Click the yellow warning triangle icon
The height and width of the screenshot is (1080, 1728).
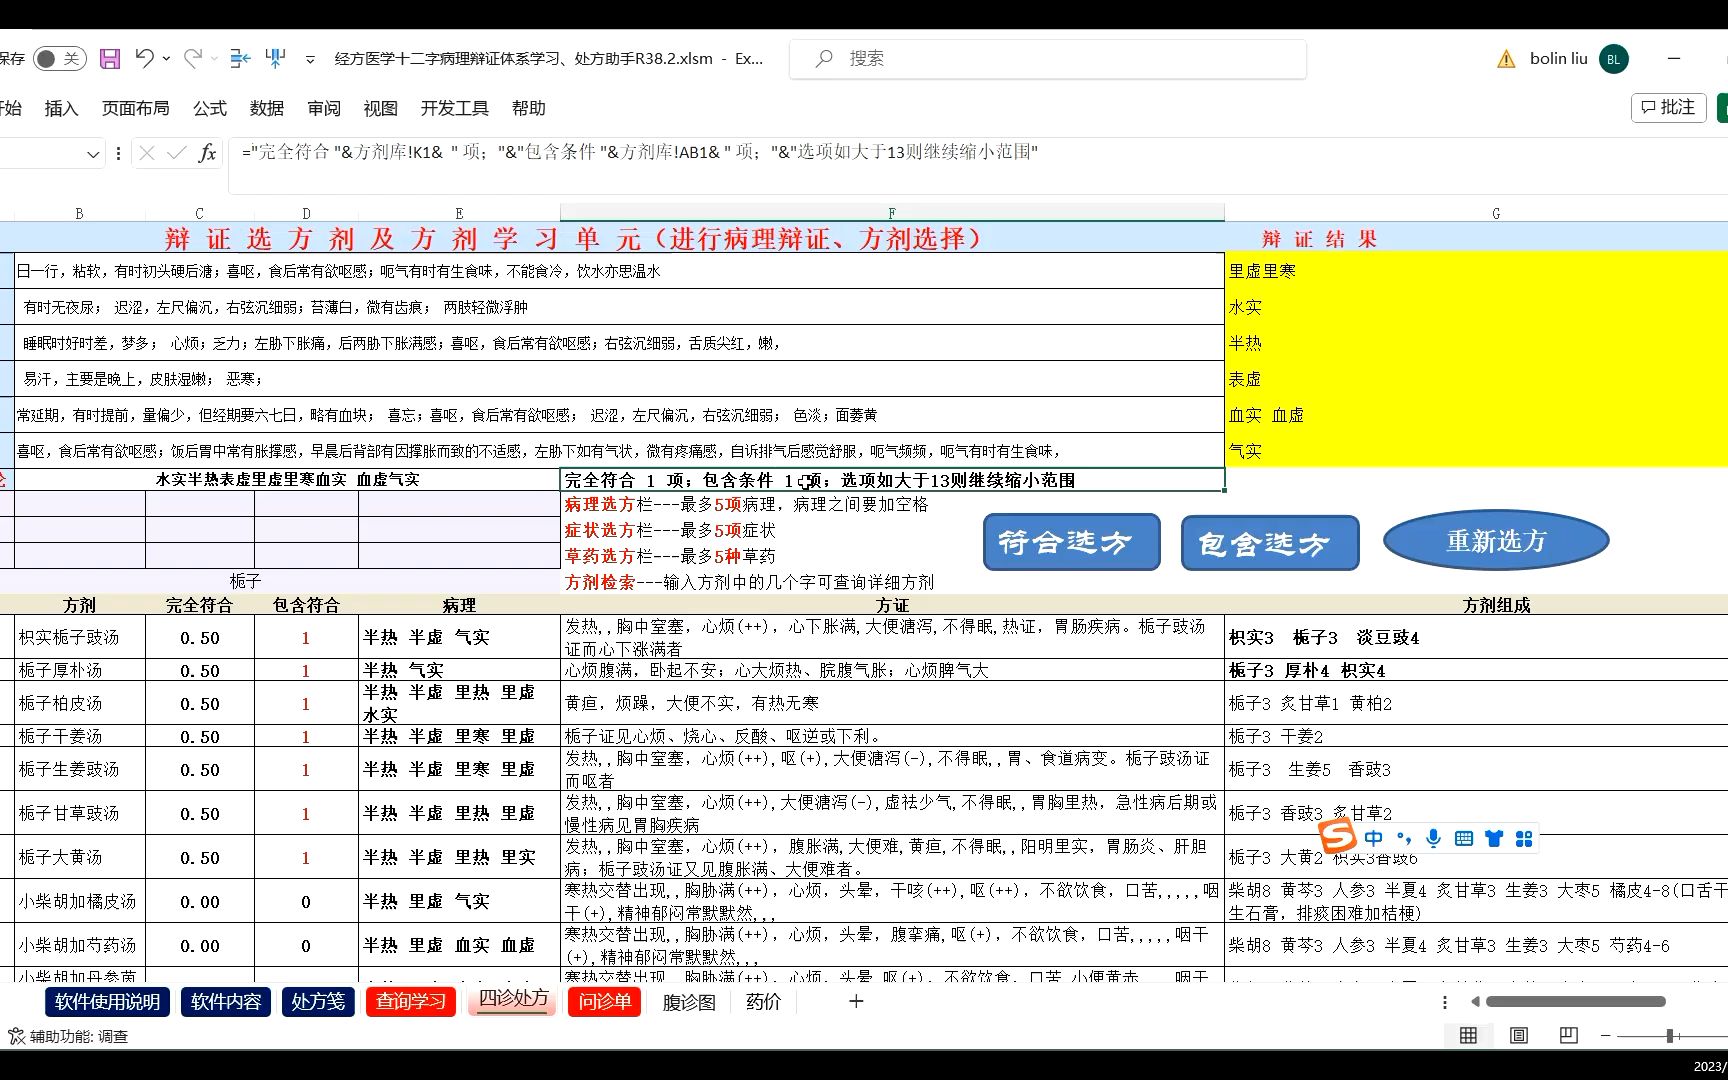tap(1506, 59)
